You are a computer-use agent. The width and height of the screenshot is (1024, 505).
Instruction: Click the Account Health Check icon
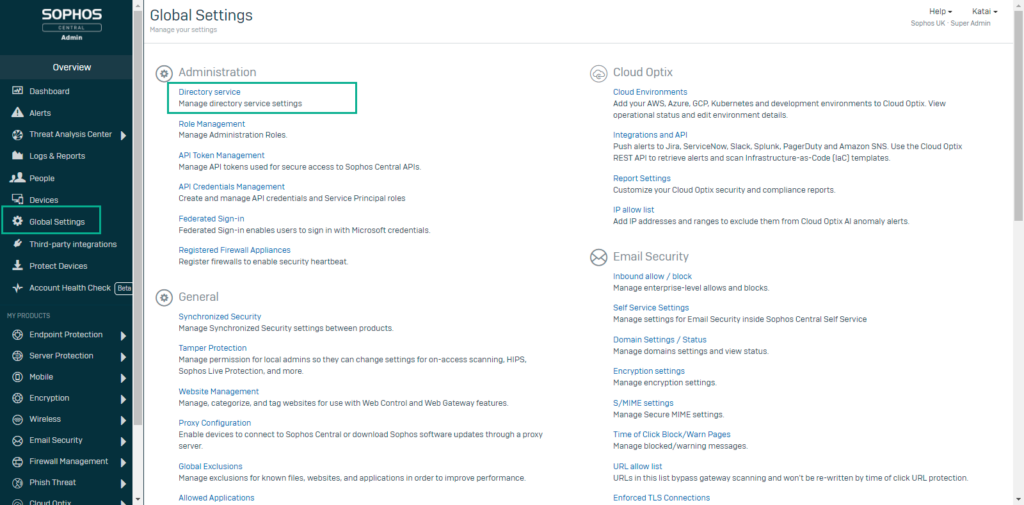click(18, 288)
